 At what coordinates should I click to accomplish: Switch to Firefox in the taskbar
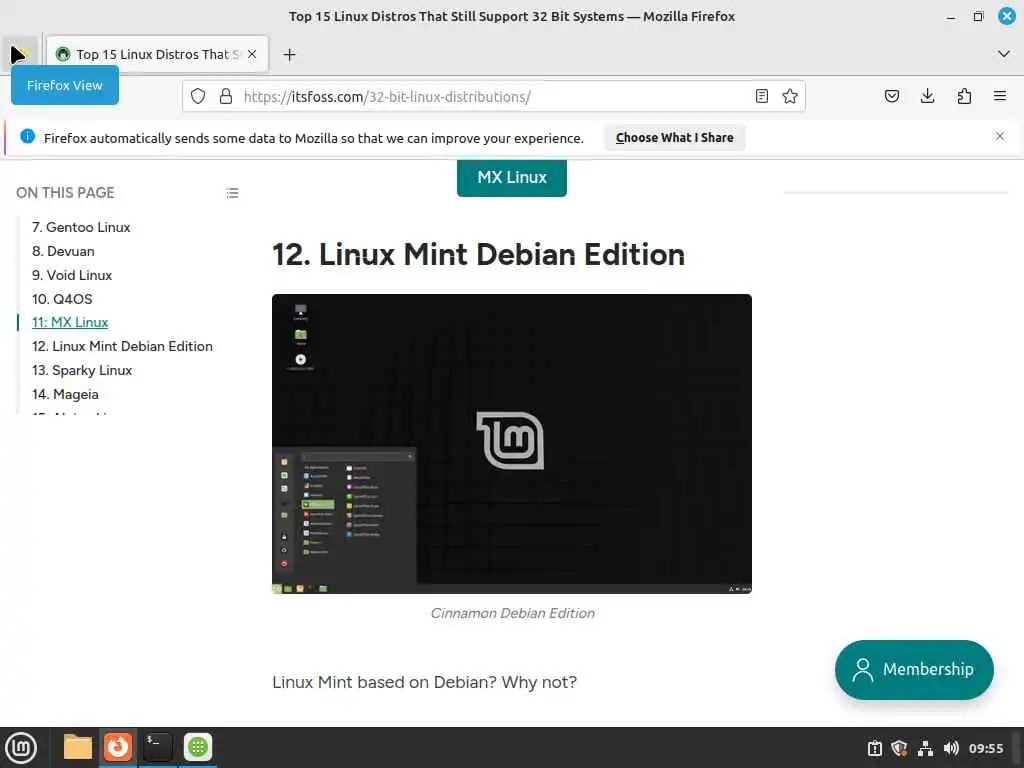118,747
